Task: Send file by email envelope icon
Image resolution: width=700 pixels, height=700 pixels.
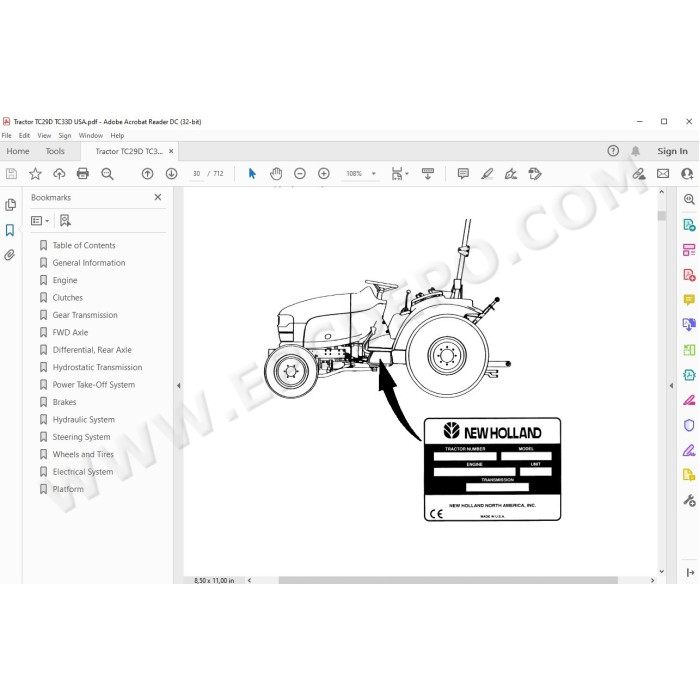Action: click(x=663, y=173)
